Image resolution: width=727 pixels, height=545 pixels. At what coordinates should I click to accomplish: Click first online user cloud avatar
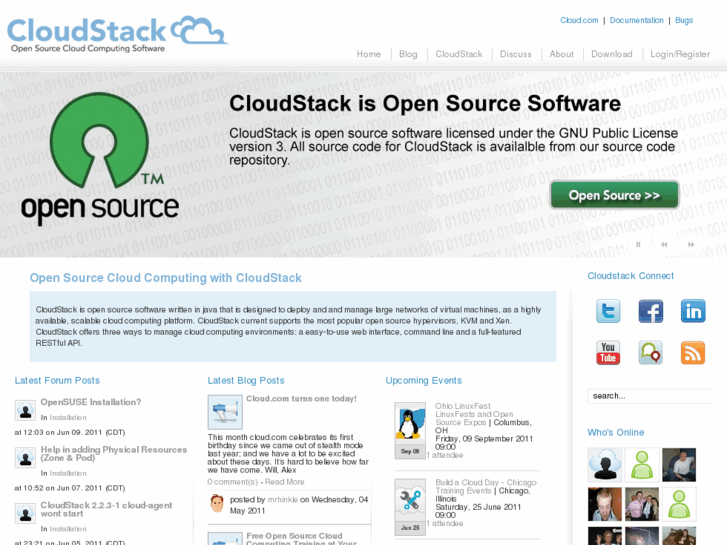605,465
